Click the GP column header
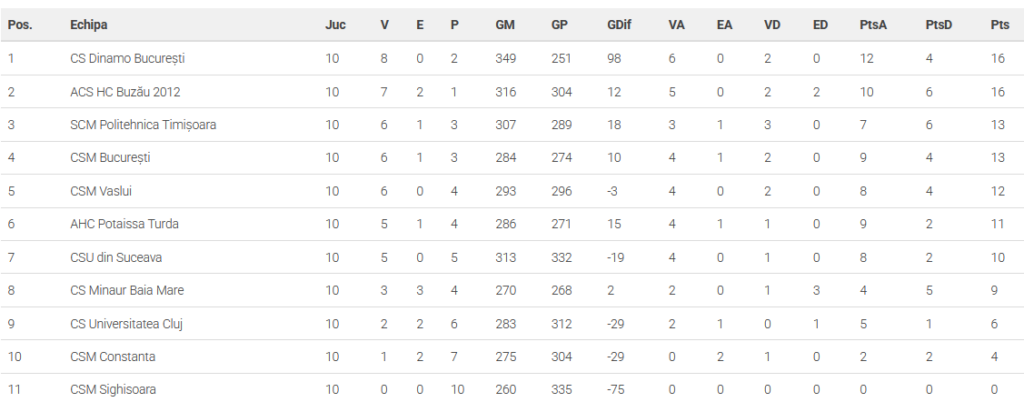This screenshot has width=1024, height=412. [x=560, y=25]
